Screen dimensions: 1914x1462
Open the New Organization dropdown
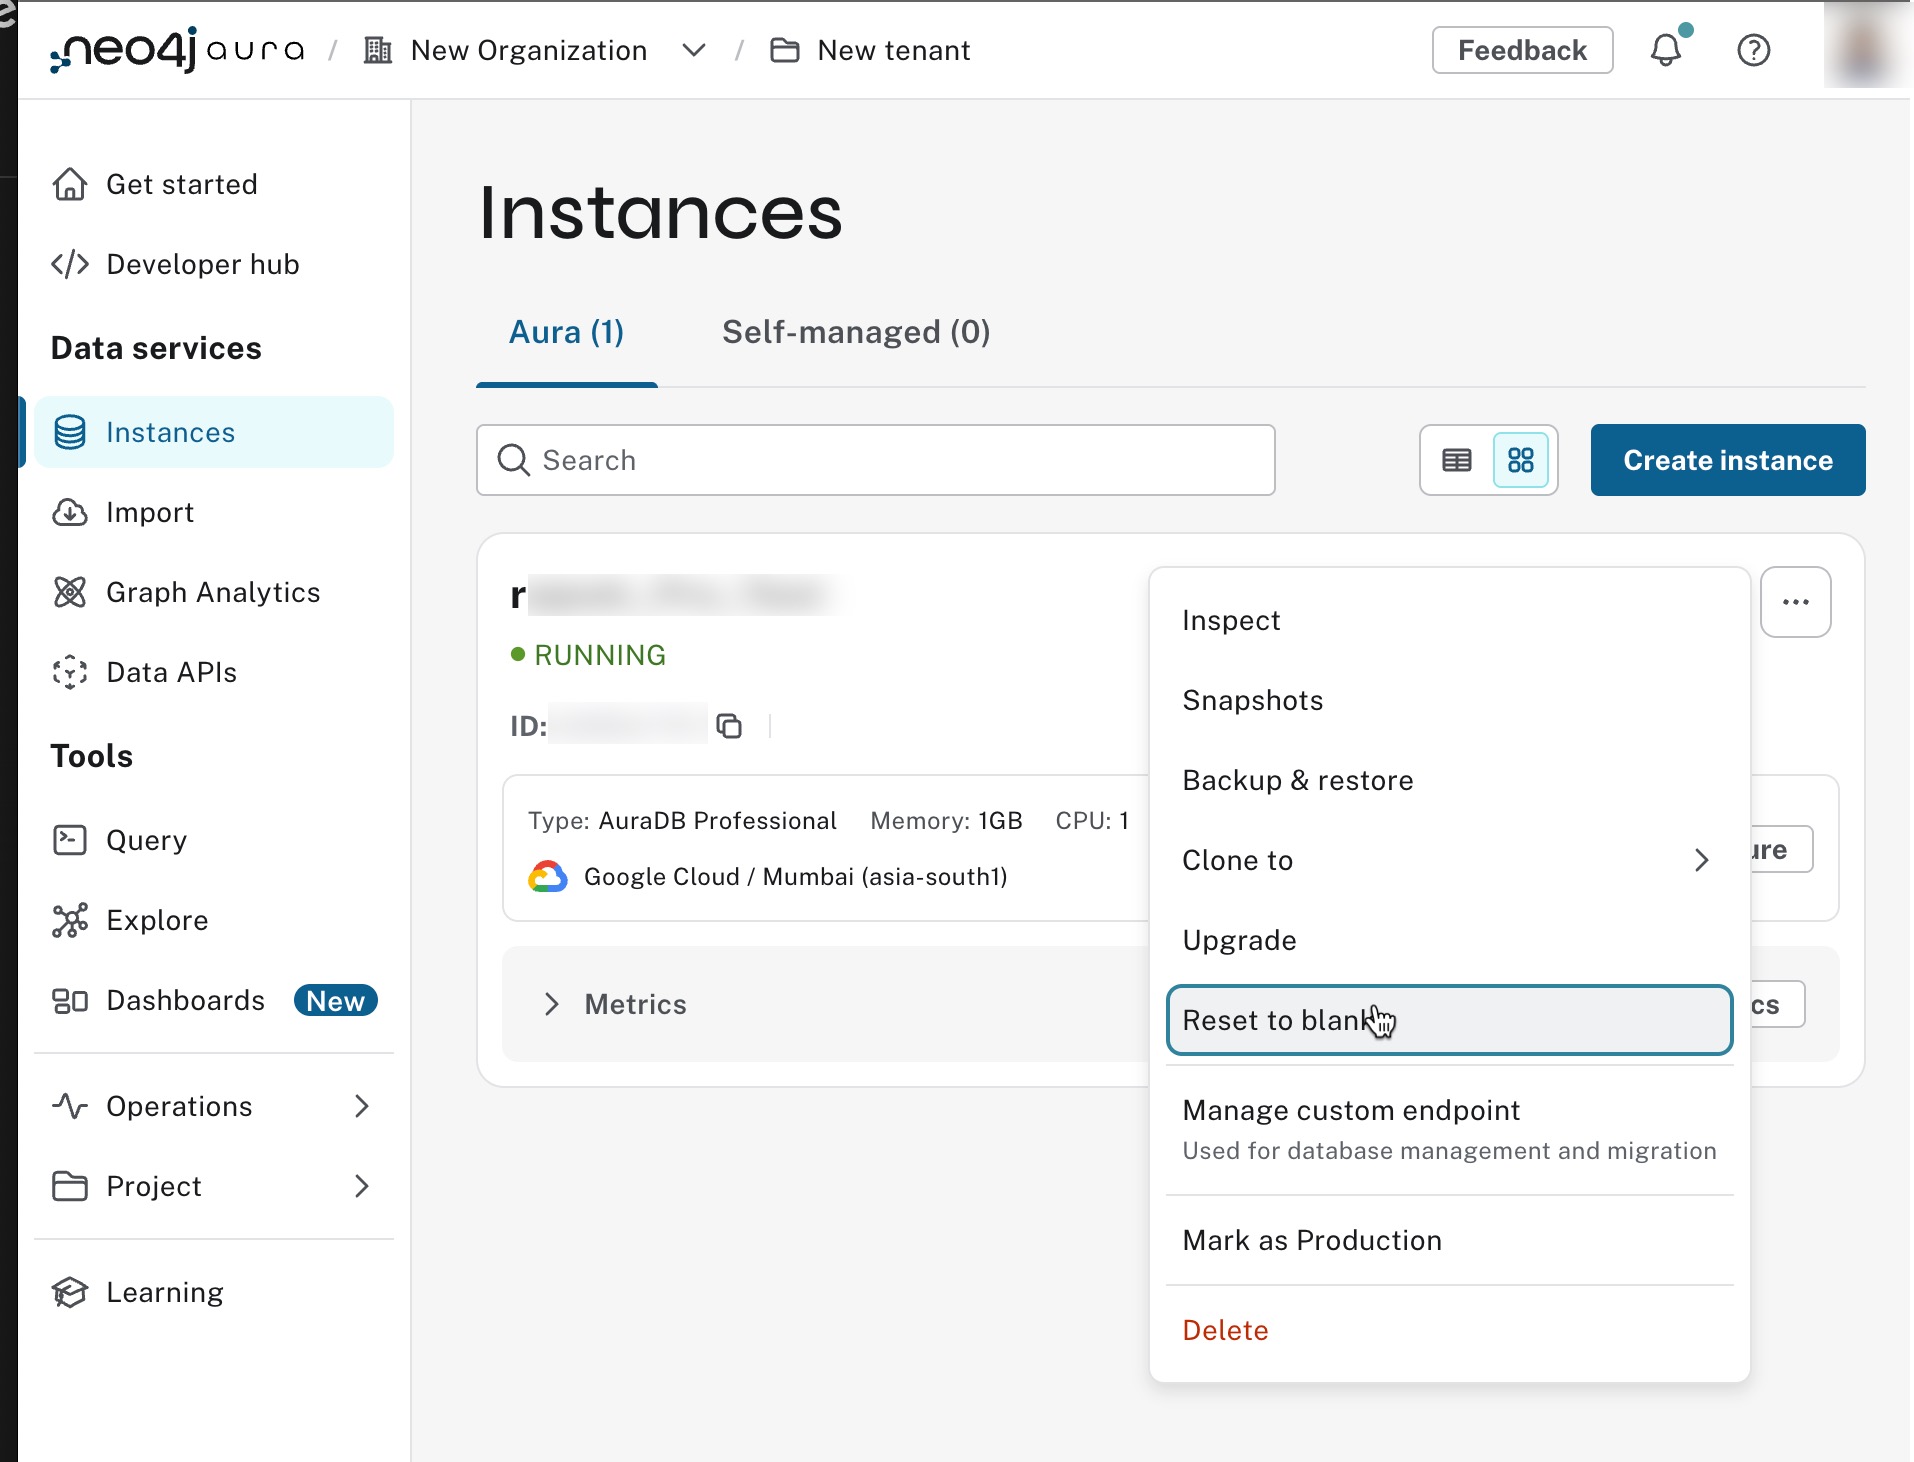[693, 50]
